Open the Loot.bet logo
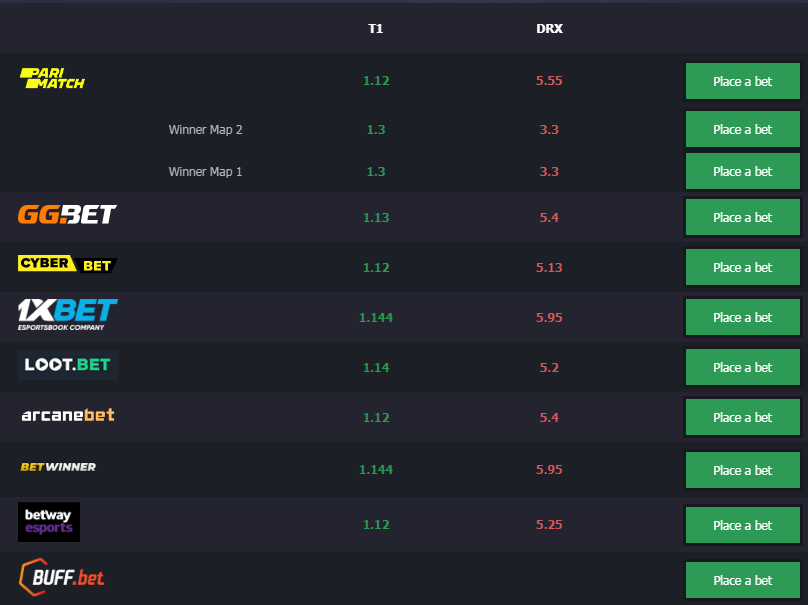Image resolution: width=808 pixels, height=605 pixels. pos(68,365)
